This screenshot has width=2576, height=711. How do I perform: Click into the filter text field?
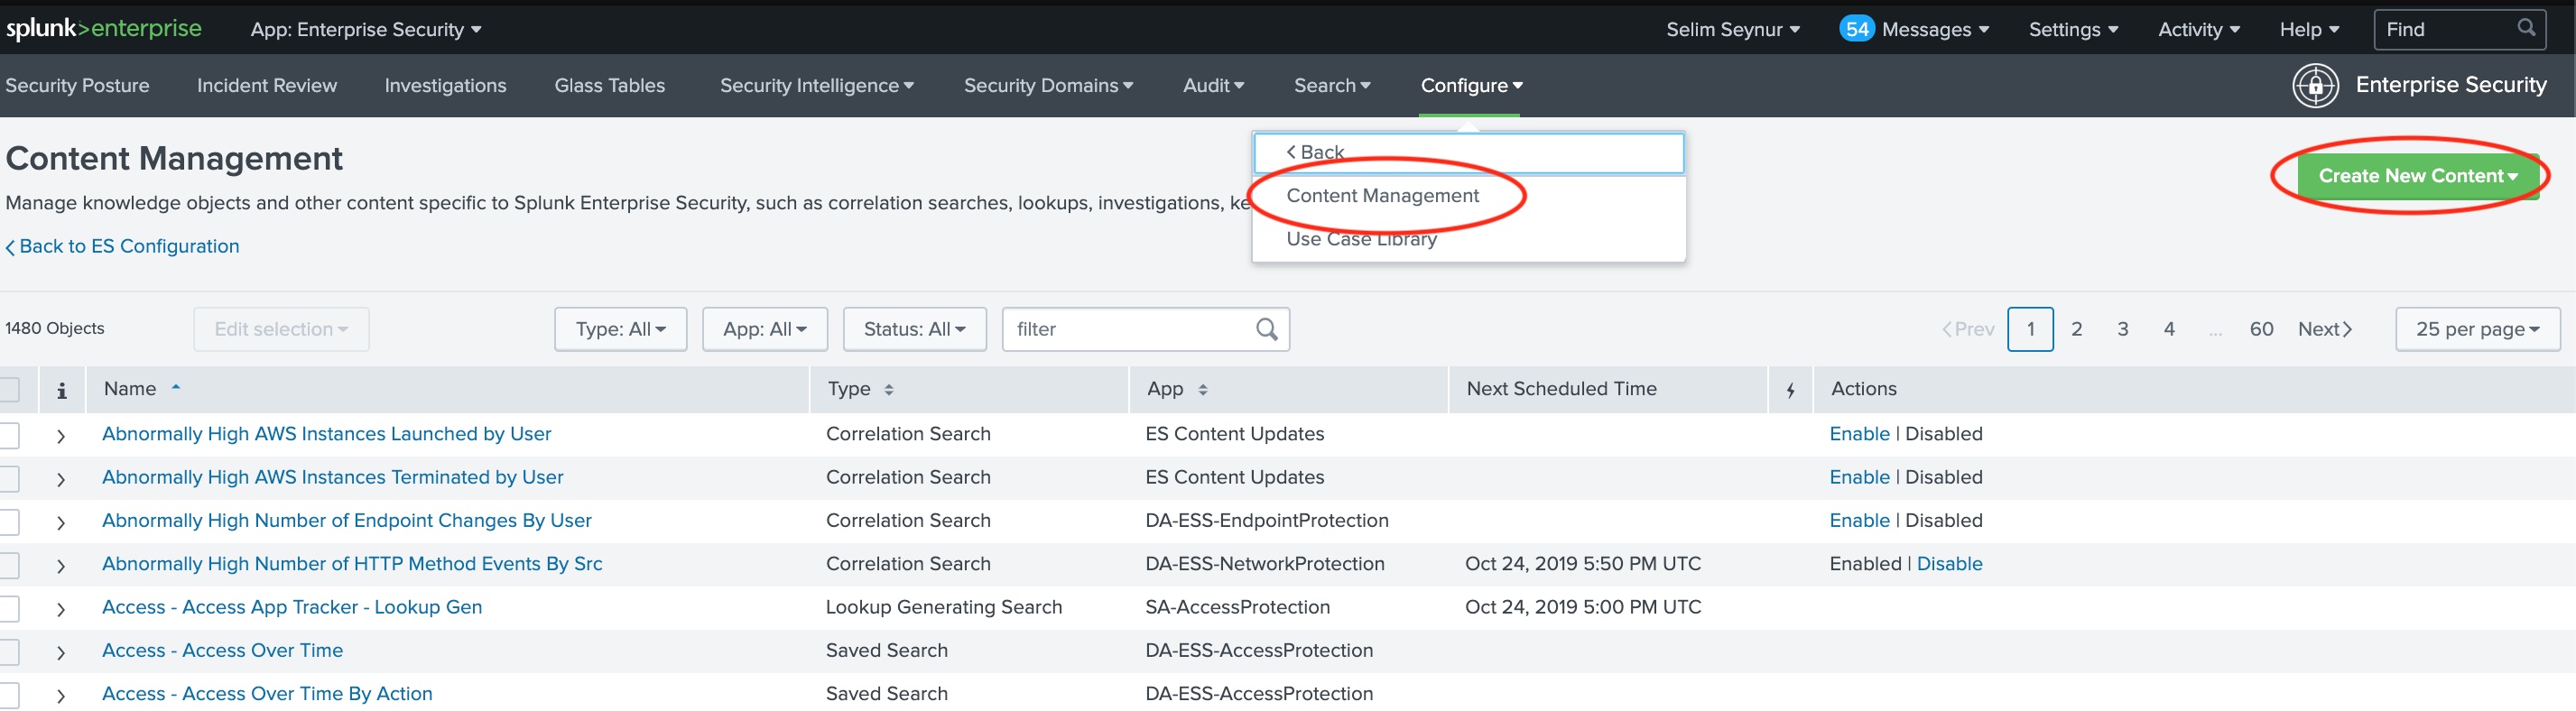1128,329
